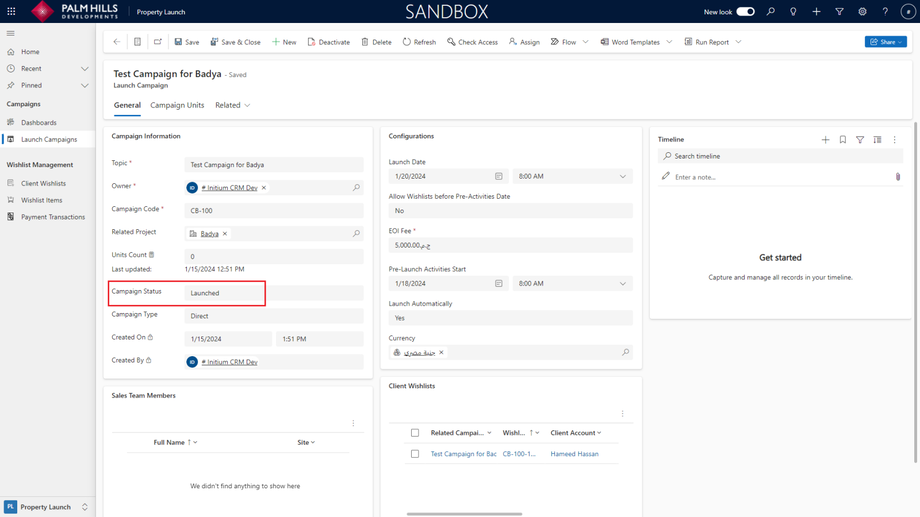Open the search magnifier in the top bar
The width and height of the screenshot is (920, 517).
coord(770,12)
